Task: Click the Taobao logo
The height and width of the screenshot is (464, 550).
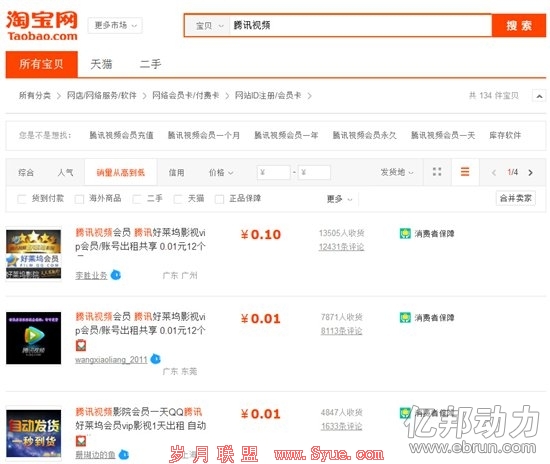Action: pos(42,26)
